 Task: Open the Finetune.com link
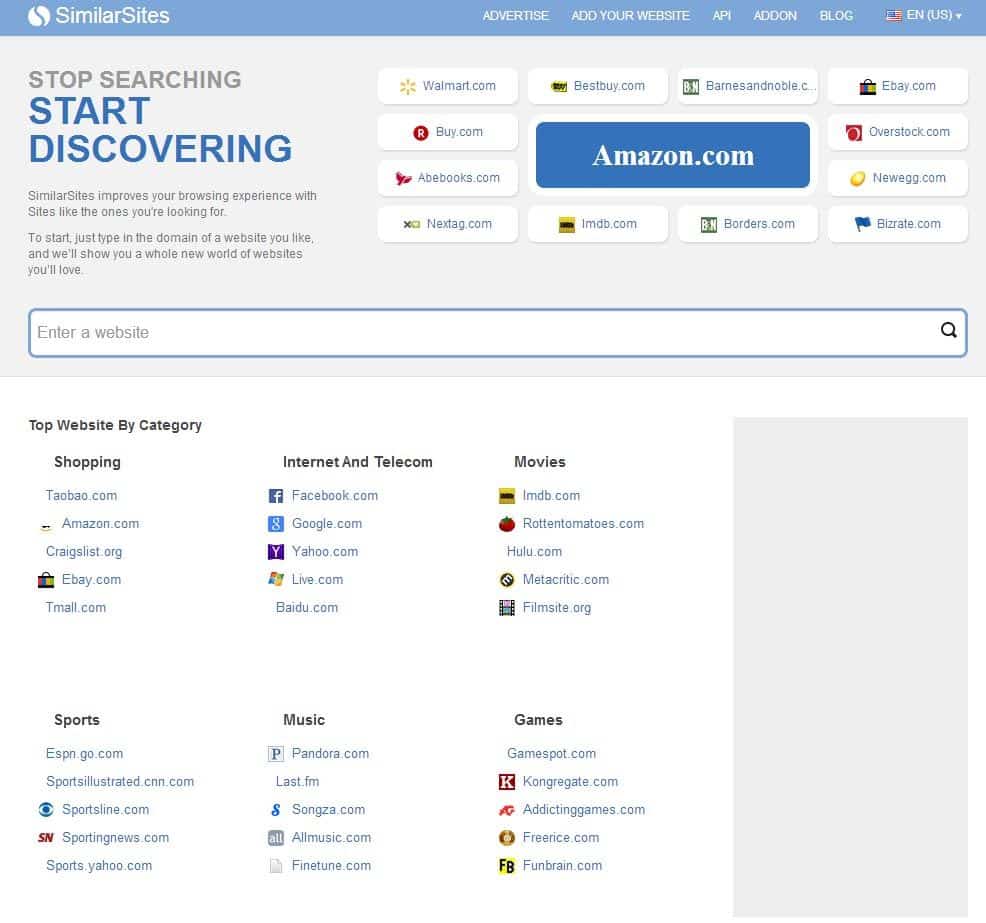(331, 866)
